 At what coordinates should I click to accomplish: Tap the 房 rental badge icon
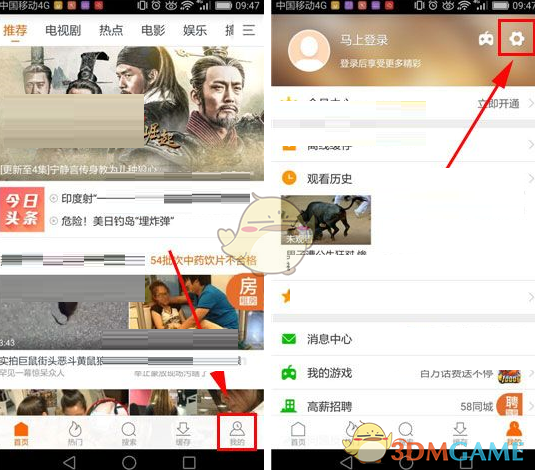(247, 290)
